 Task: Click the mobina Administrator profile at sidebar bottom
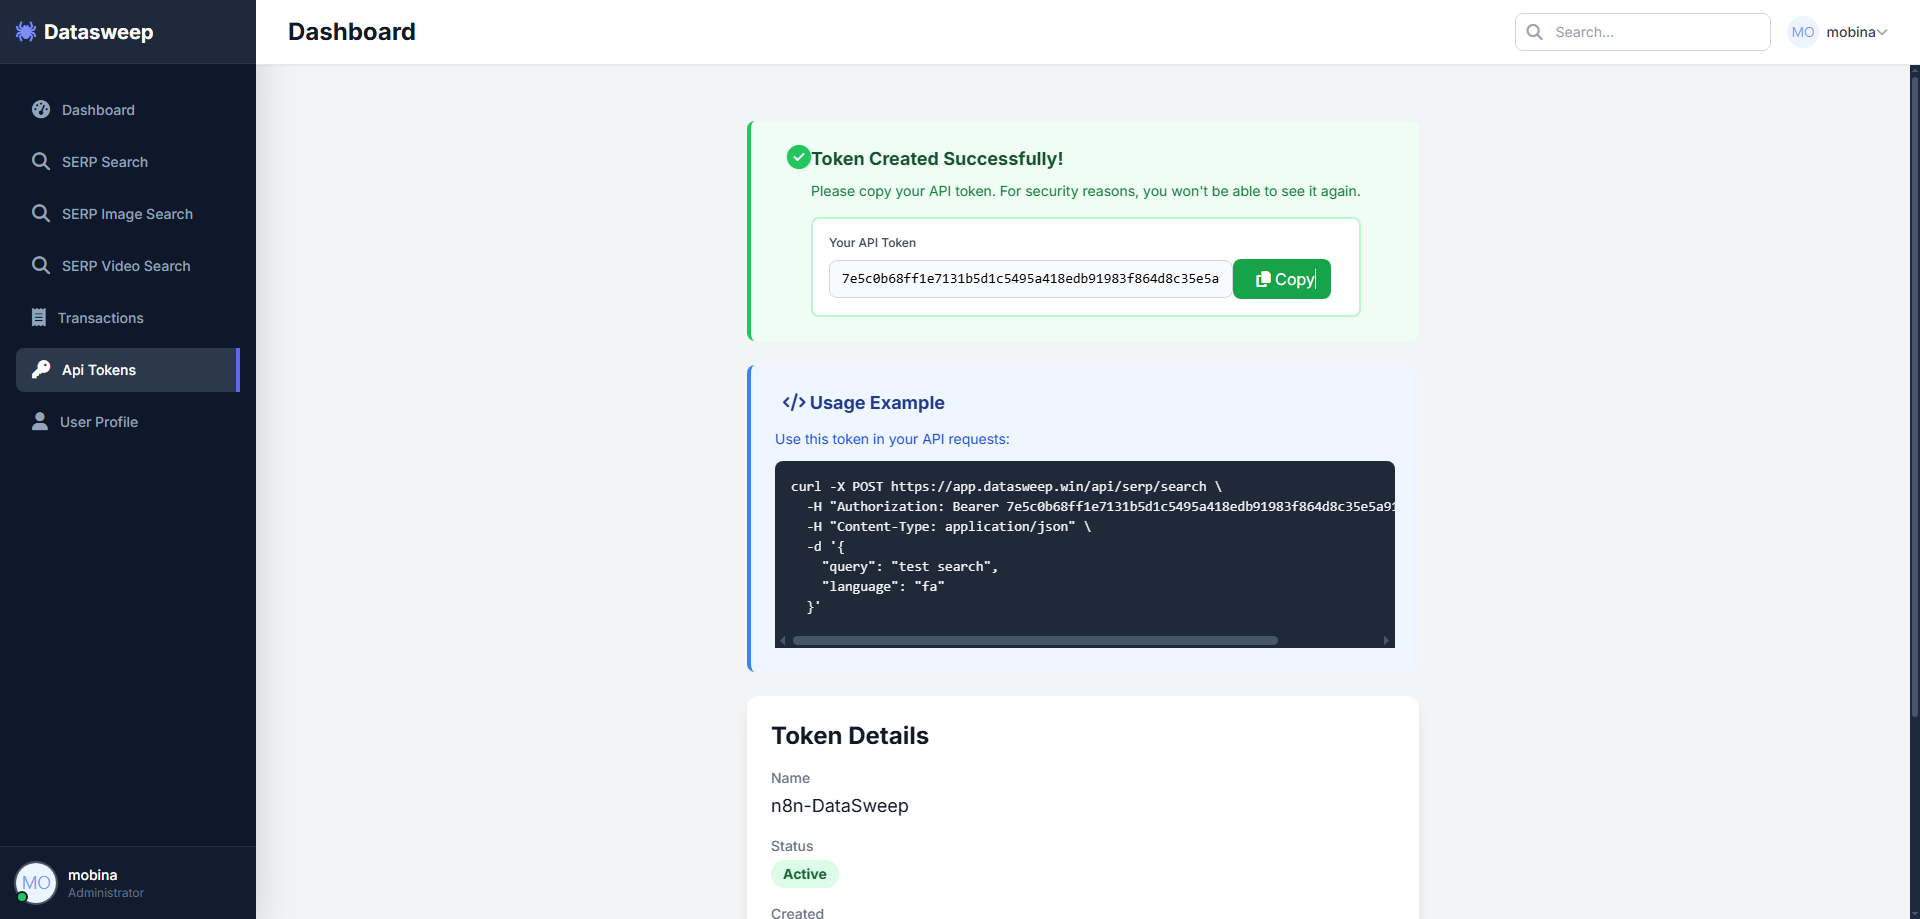(92, 883)
